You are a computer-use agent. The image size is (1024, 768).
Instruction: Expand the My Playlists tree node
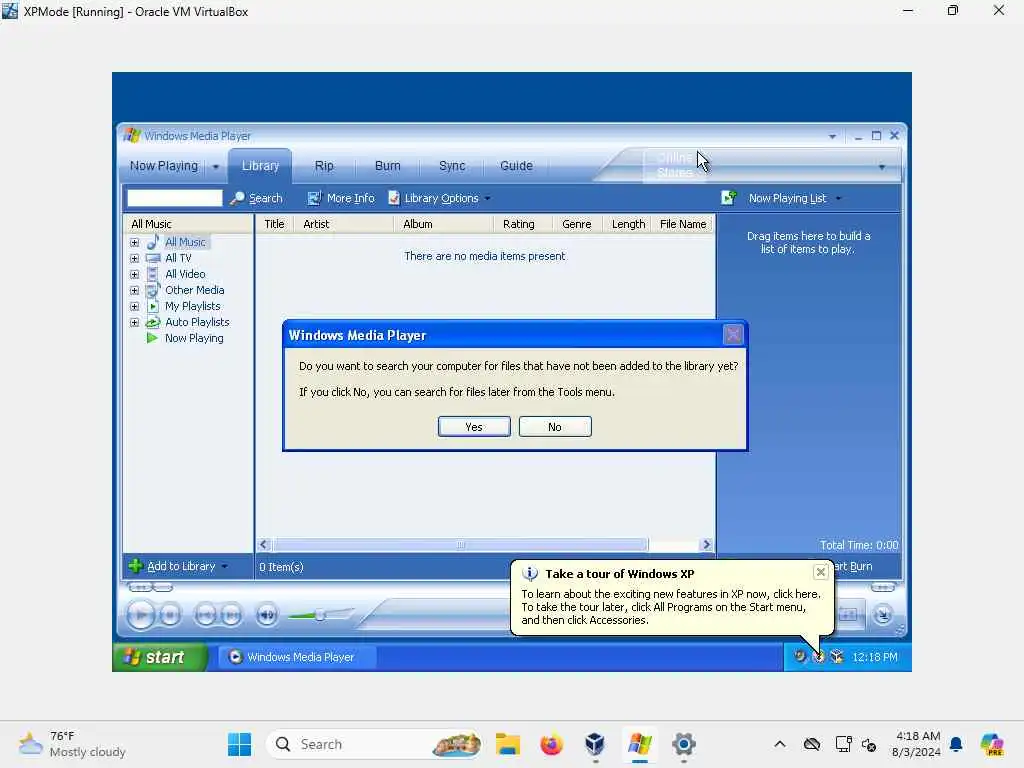[x=135, y=306]
